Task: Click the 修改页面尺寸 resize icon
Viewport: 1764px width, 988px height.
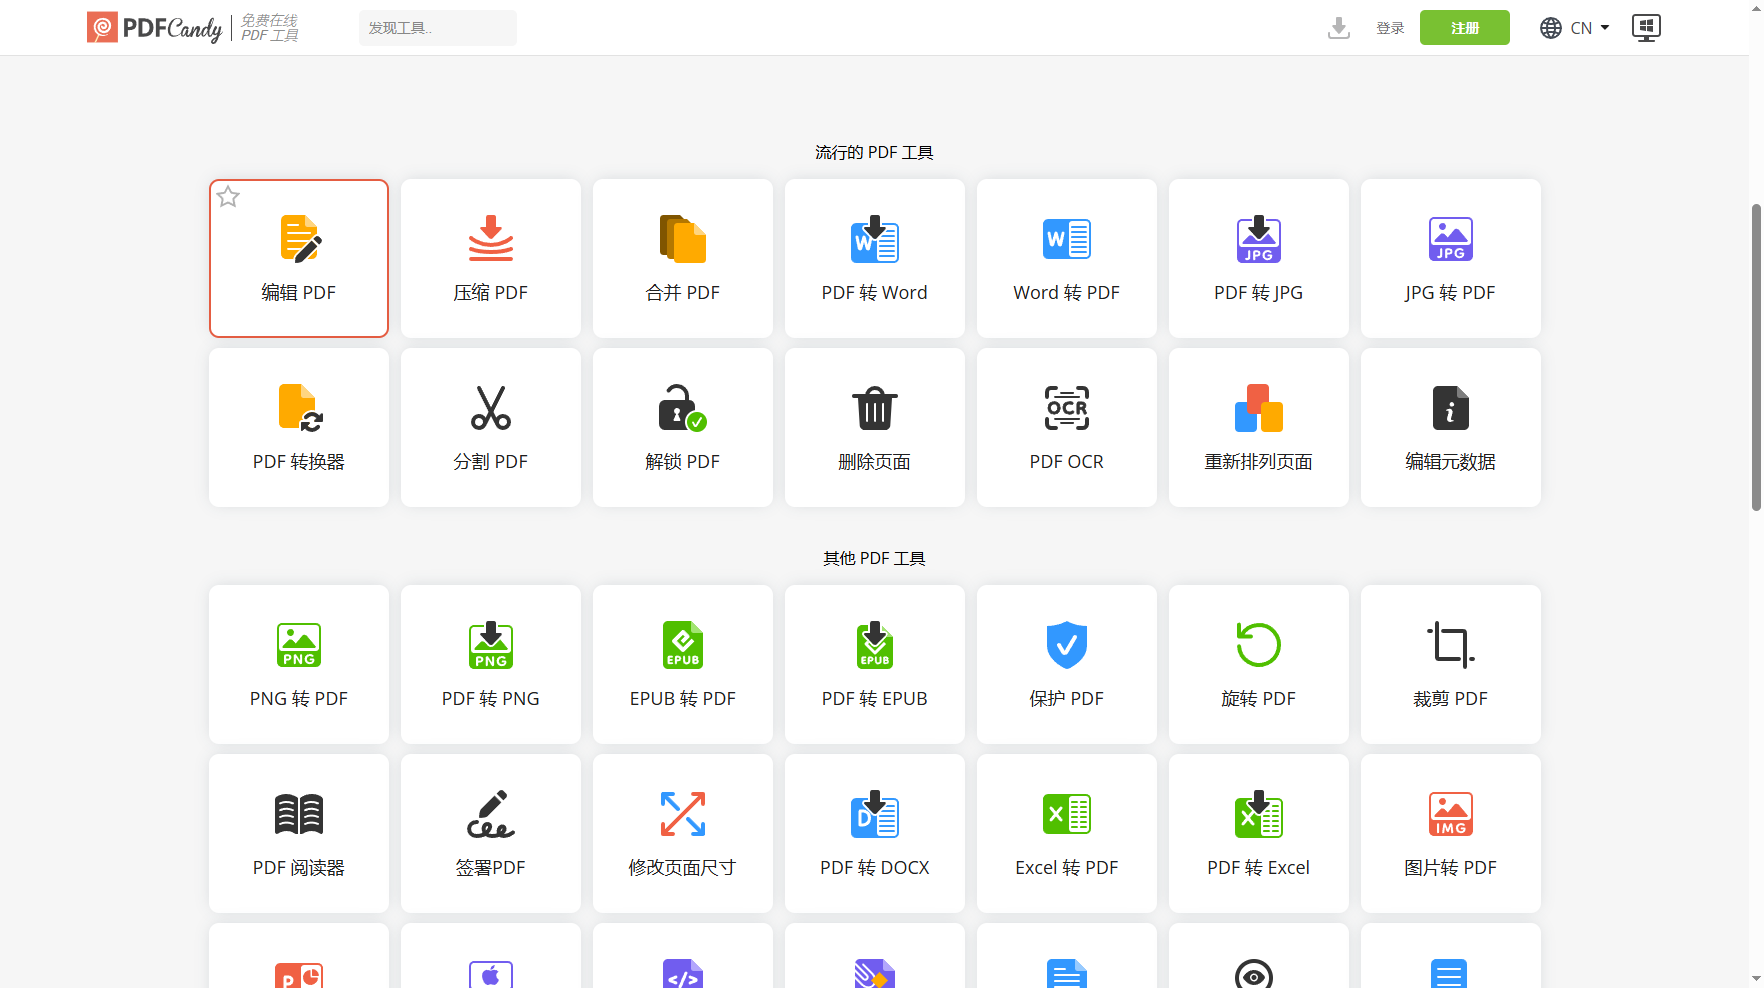Action: click(682, 815)
